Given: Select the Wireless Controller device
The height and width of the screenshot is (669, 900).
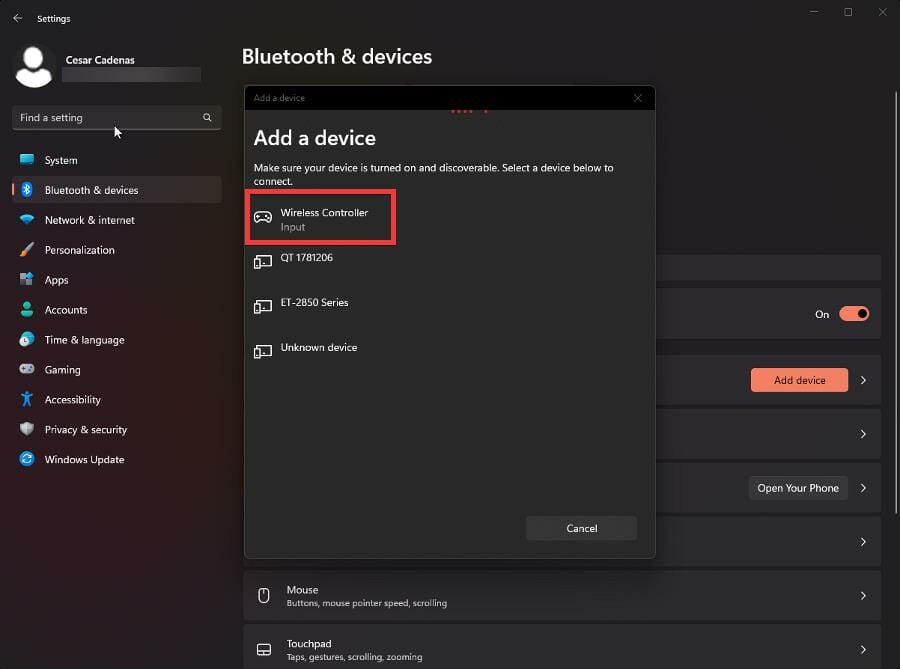Looking at the screenshot, I should pyautogui.click(x=320, y=217).
